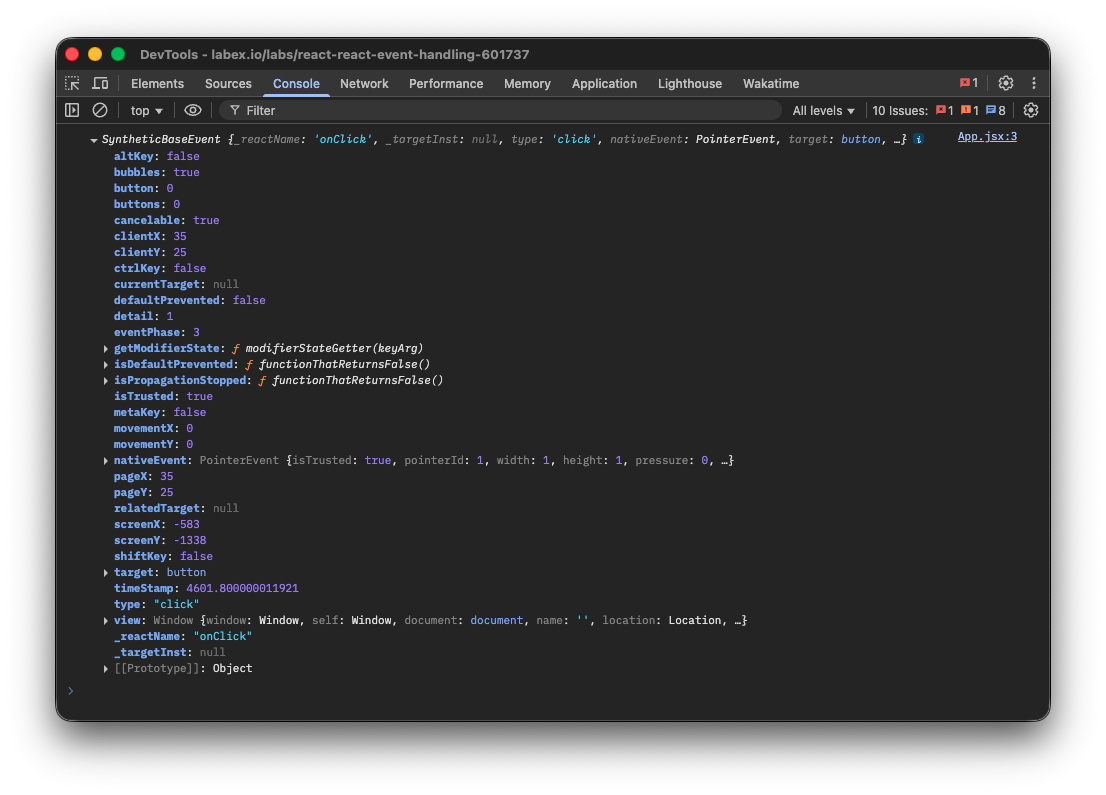Image resolution: width=1106 pixels, height=795 pixels.
Task: Open the three-dot DevTools menu
Action: (x=1033, y=83)
